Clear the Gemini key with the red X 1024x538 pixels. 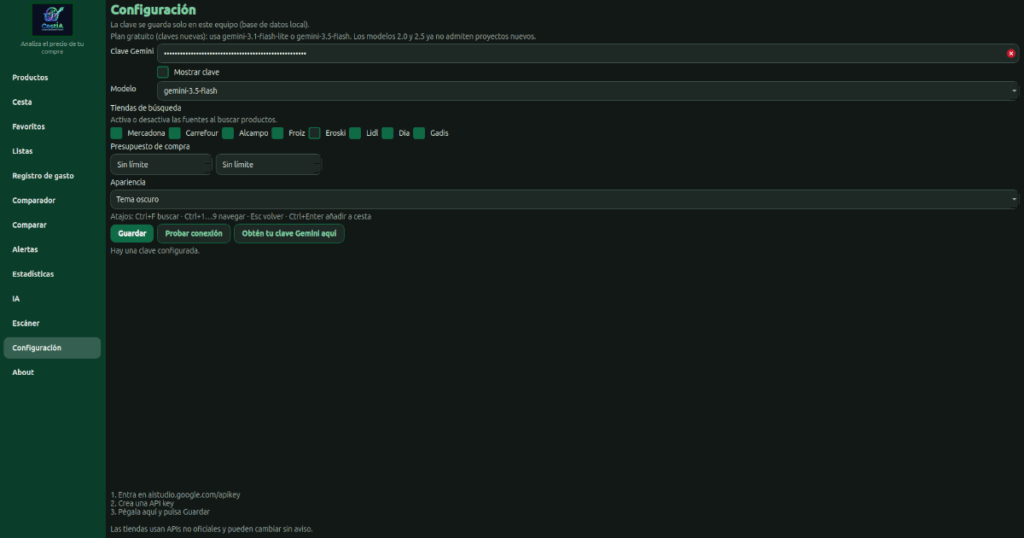point(1011,54)
